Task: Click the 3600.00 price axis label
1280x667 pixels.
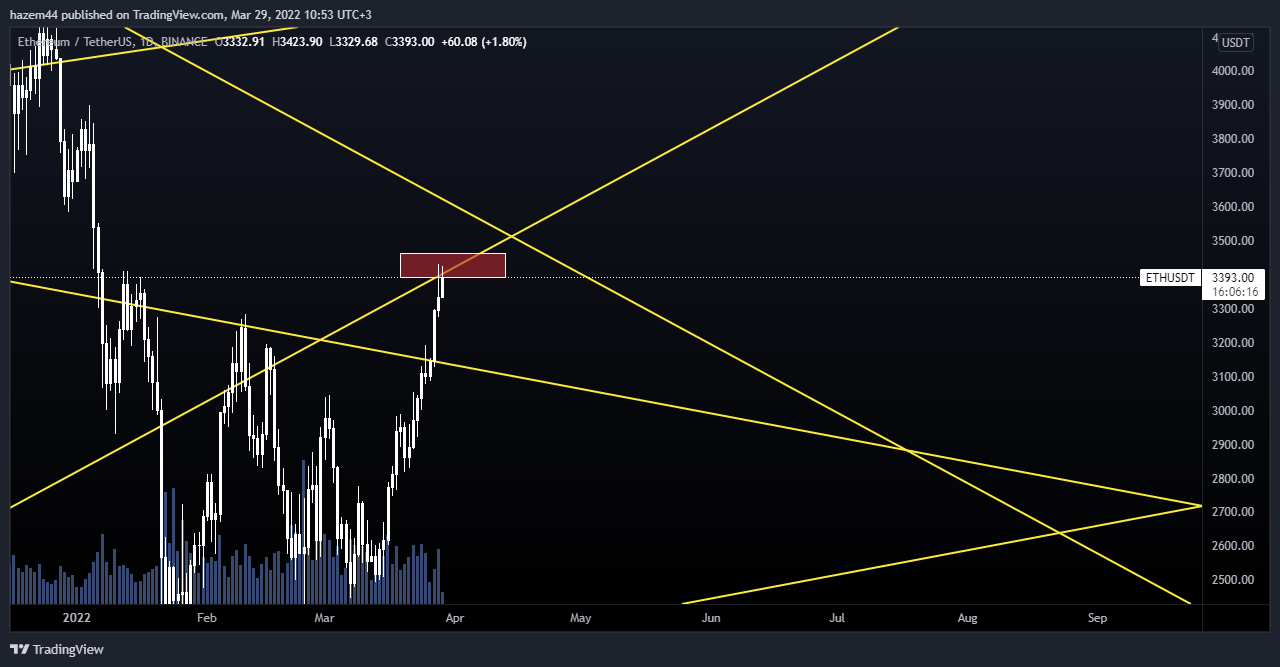Action: tap(1233, 207)
